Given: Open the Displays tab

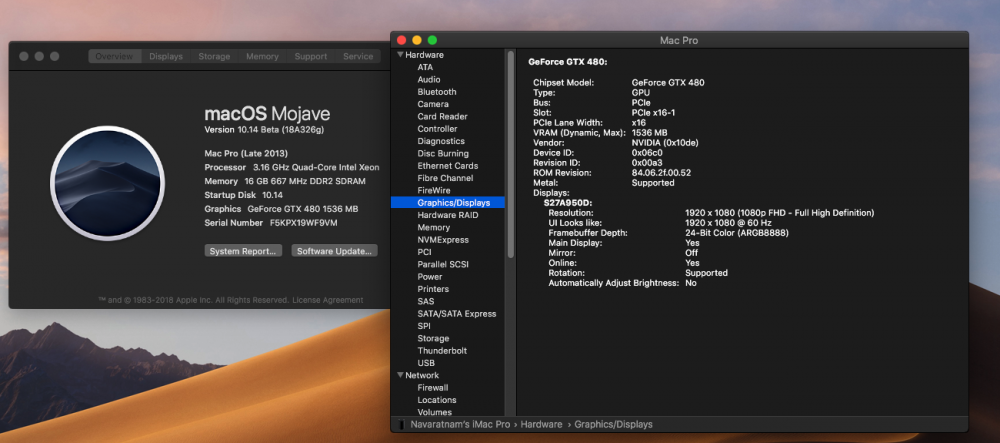Looking at the screenshot, I should click(166, 57).
